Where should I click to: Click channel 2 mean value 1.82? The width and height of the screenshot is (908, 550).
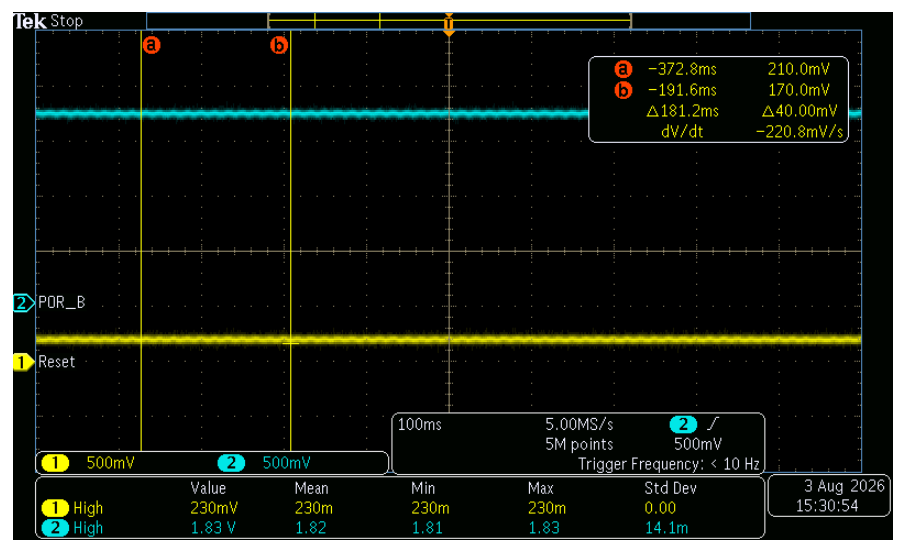pyautogui.click(x=310, y=528)
